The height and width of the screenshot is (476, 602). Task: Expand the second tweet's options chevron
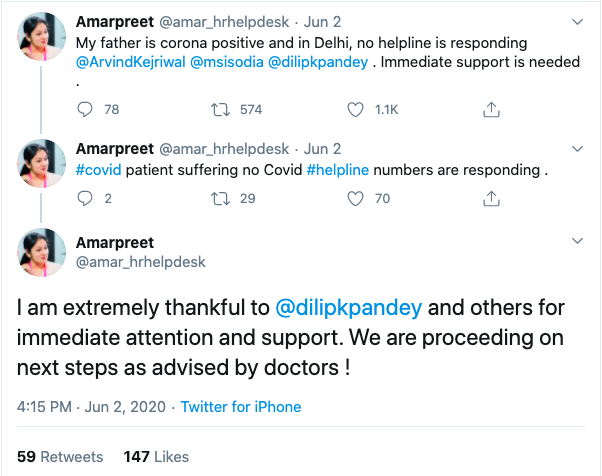pyautogui.click(x=577, y=150)
